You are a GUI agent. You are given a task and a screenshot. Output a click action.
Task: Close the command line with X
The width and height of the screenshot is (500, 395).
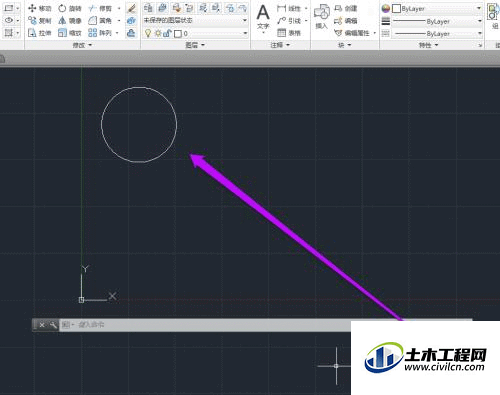42,324
